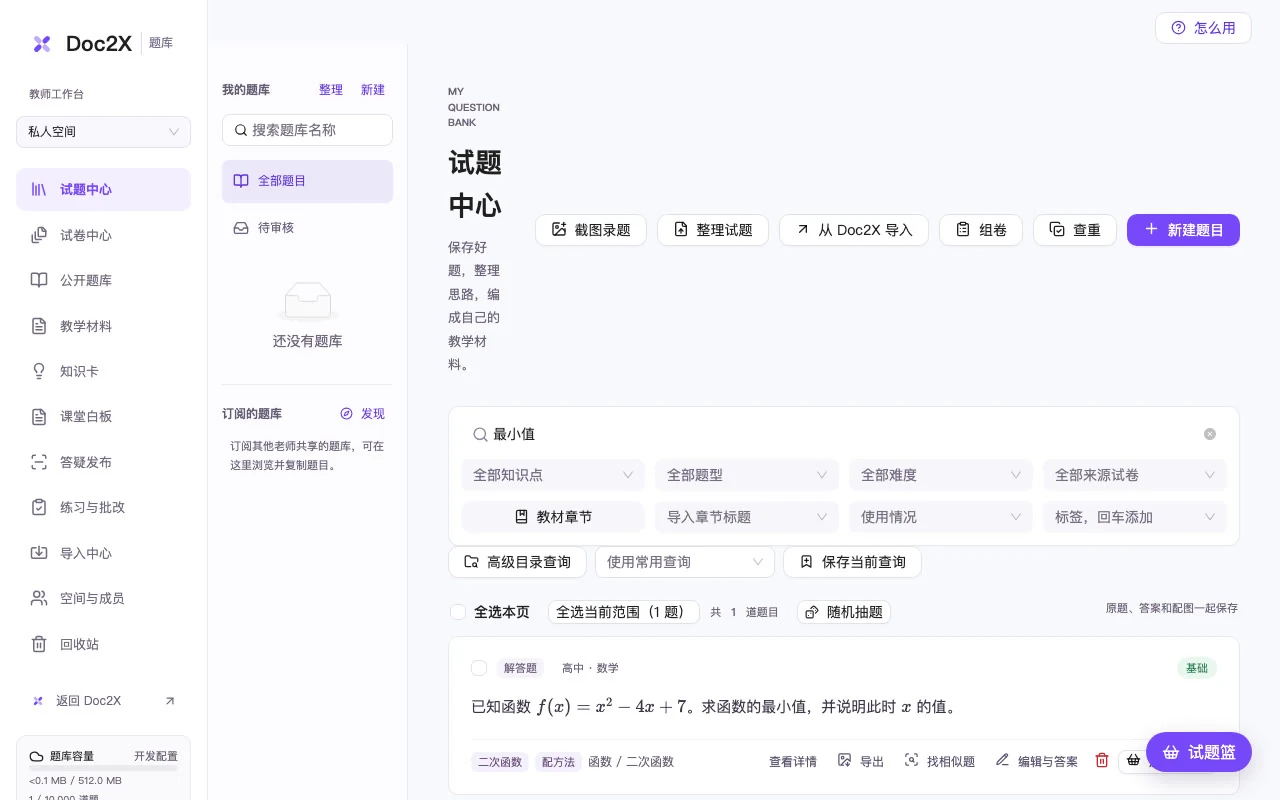
Task: Delete the quadratic function question
Action: 1102,761
